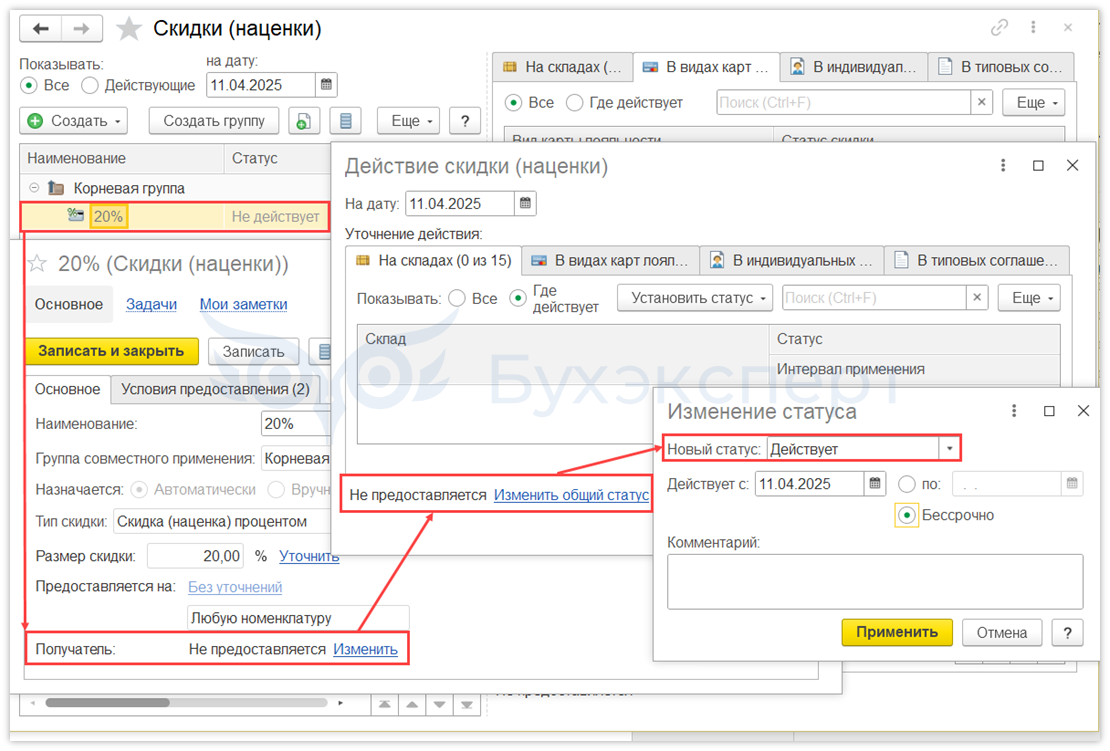Open the На складах (0 из 15) tab
1110x751 pixels.
(x=434, y=260)
